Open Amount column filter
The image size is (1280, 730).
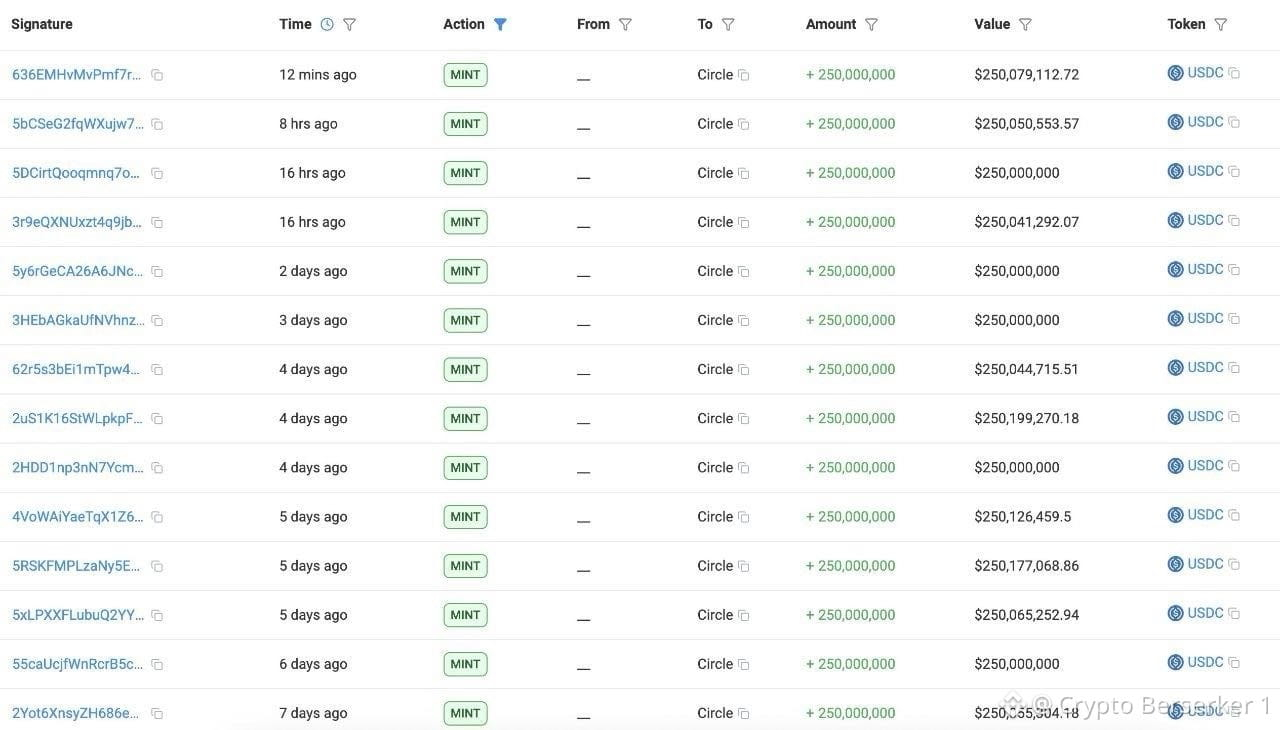871,24
